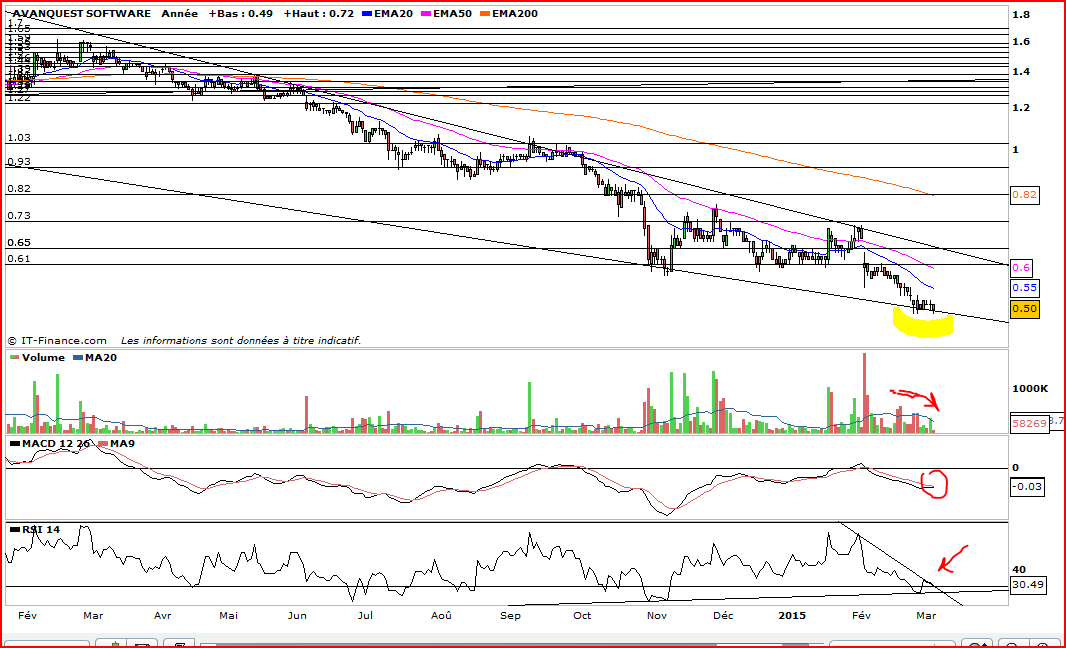Click the Avr month label
Viewport: 1066px width, 648px height.
[x=162, y=615]
